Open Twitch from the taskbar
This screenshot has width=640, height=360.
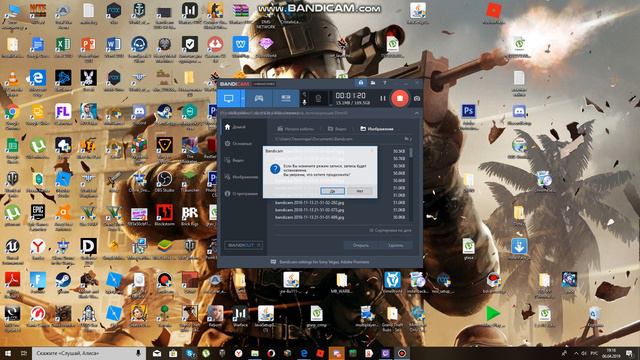[x=386, y=353]
